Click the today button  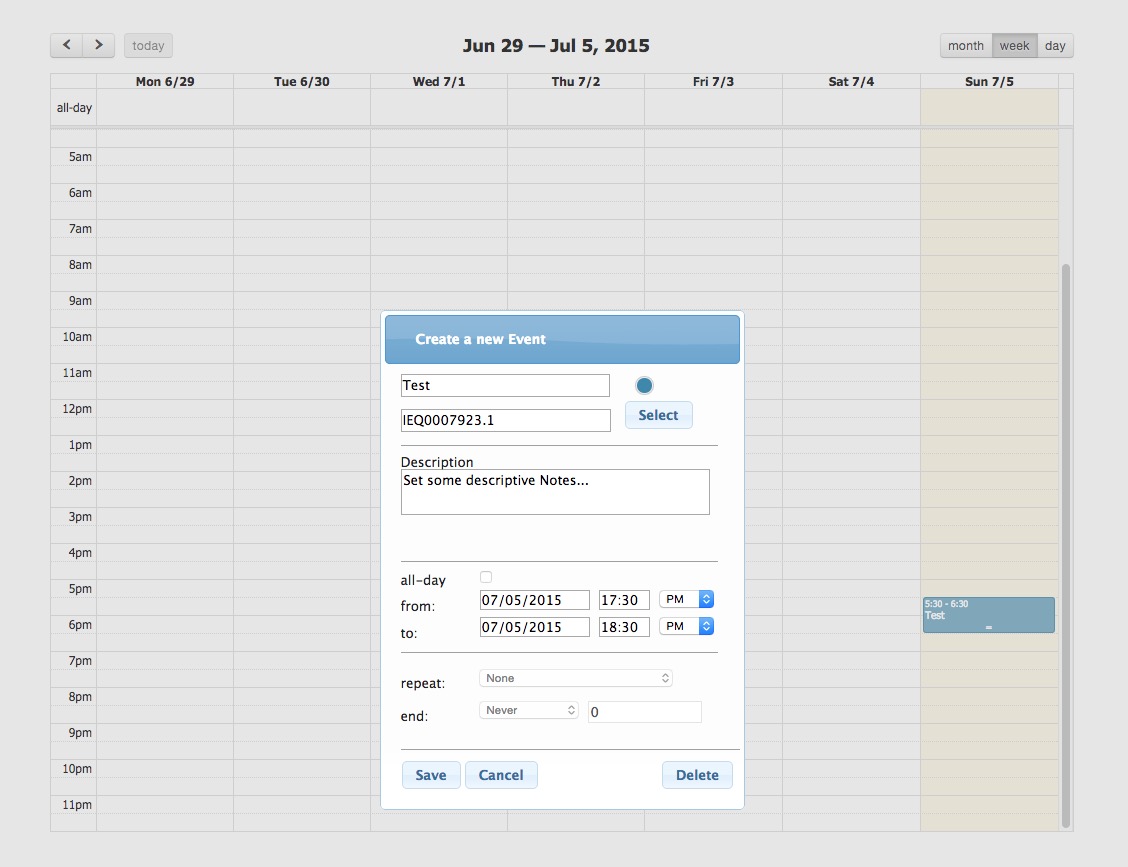click(148, 45)
